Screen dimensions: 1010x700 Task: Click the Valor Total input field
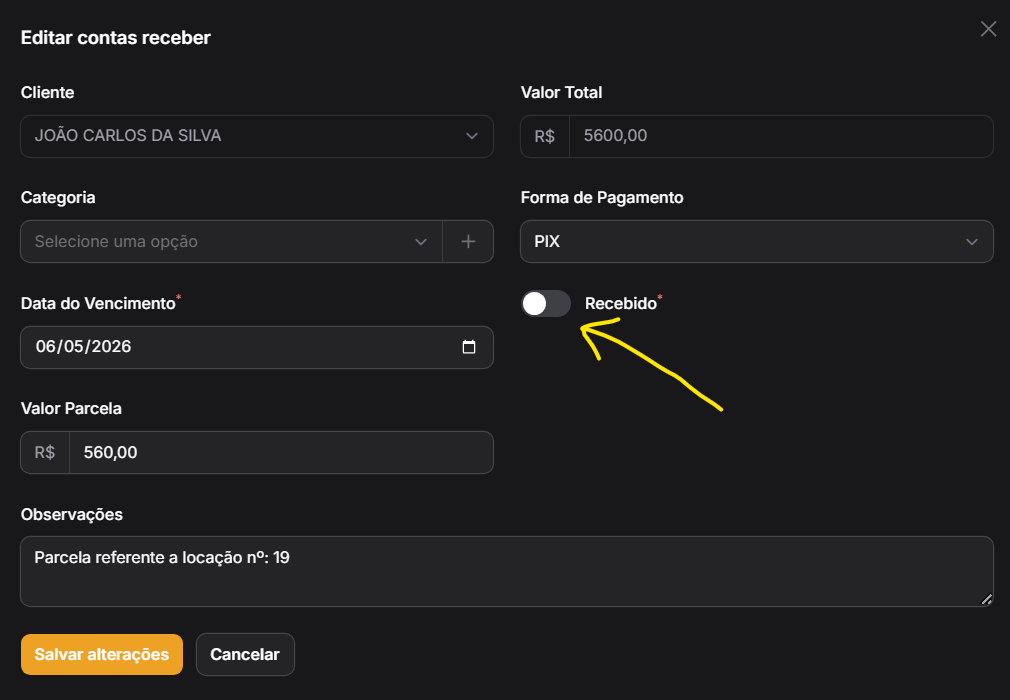(x=781, y=136)
